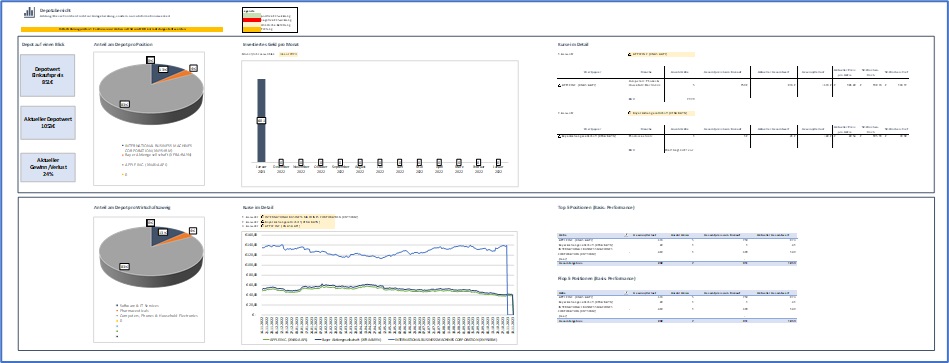Screen dimensions: 949x363
Task: Click the APPLE INC legend entry of position pie
Action: (145, 165)
